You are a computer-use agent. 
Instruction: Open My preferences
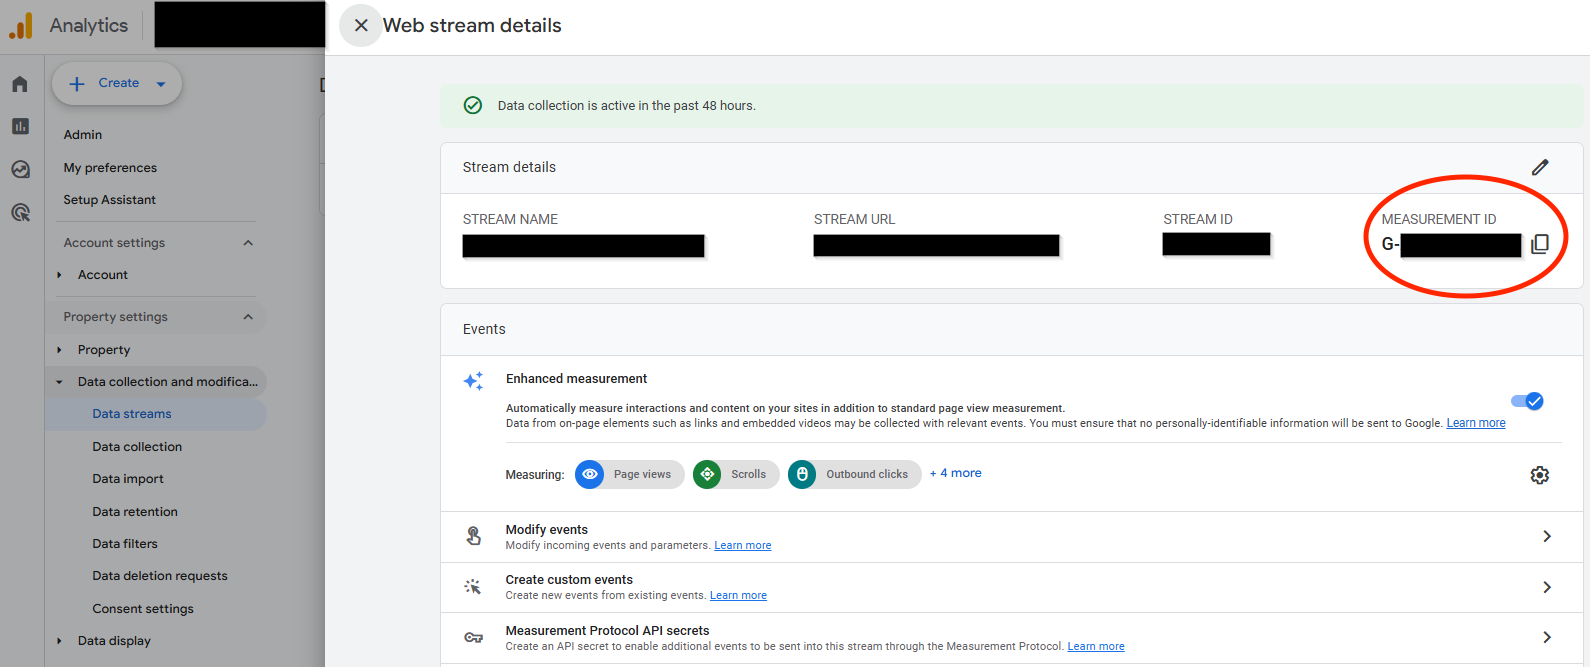click(110, 168)
